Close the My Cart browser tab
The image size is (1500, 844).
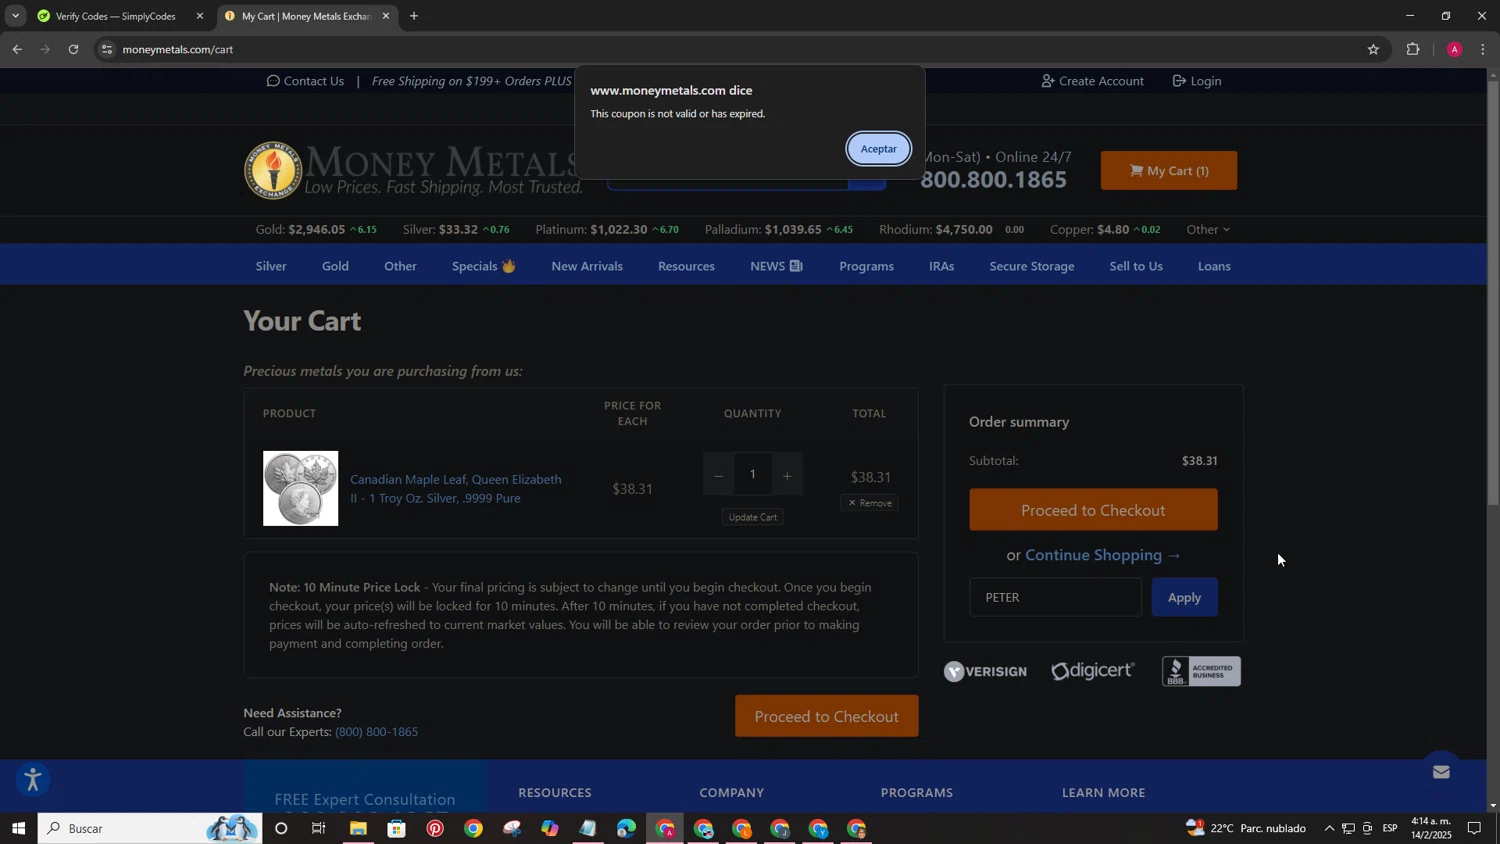pyautogui.click(x=386, y=16)
